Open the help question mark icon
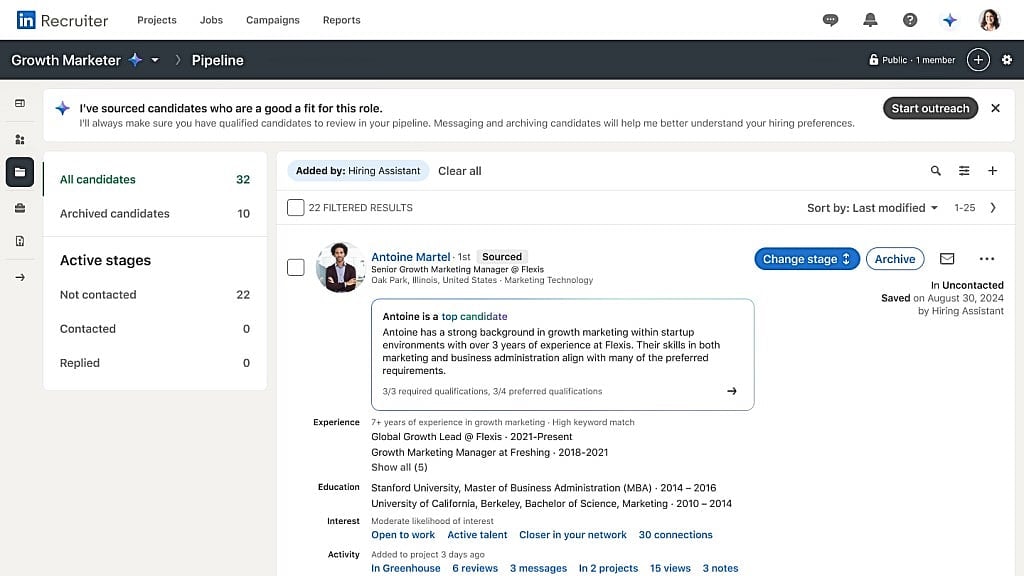This screenshot has height=576, width=1024. click(910, 20)
